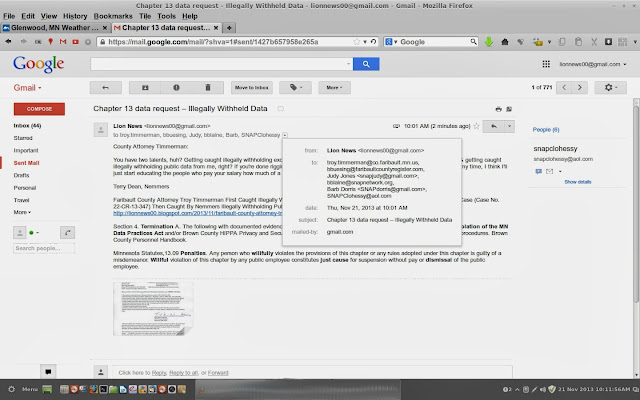The width and height of the screenshot is (640, 400).
Task: Open the History menu
Action: tap(75, 16)
